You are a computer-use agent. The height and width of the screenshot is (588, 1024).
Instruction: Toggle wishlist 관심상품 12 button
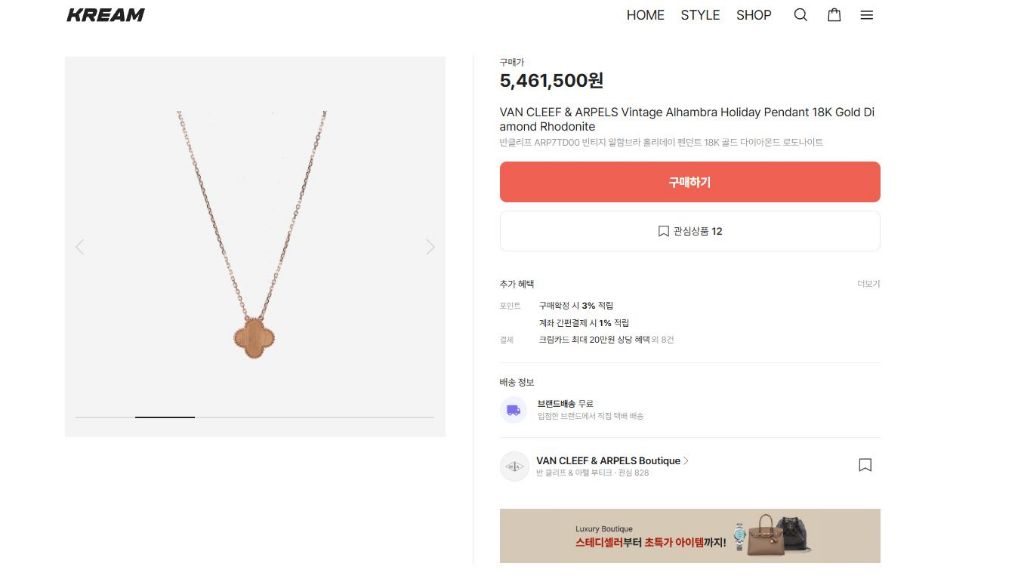690,231
